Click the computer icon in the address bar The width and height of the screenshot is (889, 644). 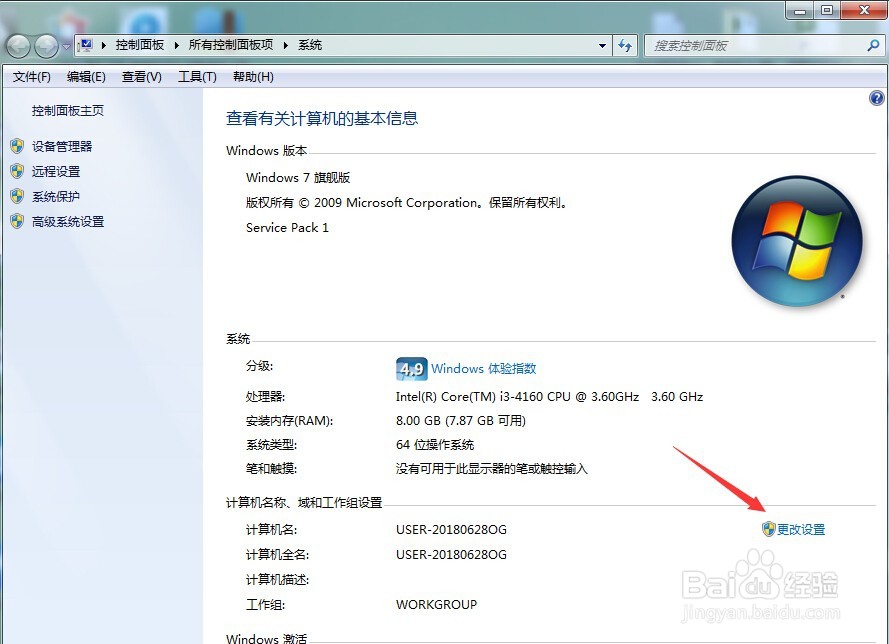[86, 45]
